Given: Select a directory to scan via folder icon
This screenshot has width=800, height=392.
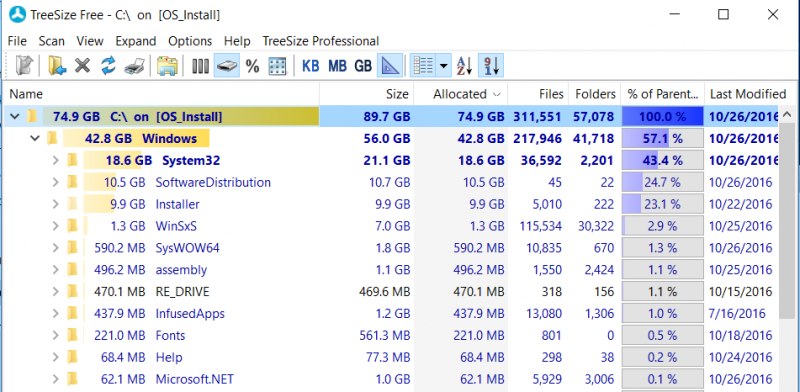Looking at the screenshot, I should point(57,65).
